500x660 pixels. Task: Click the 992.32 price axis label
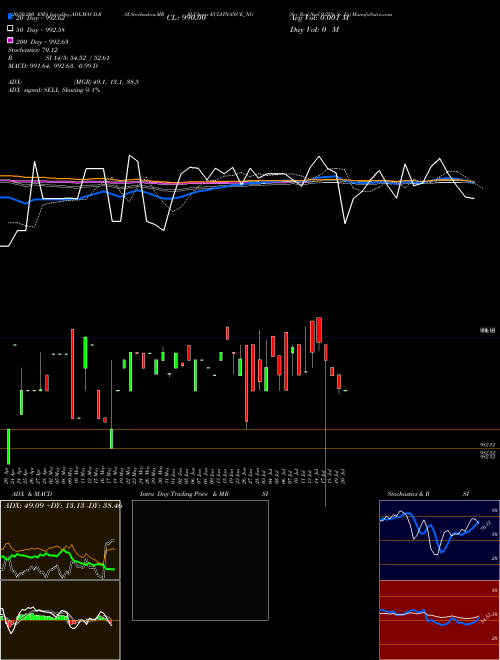489,445
